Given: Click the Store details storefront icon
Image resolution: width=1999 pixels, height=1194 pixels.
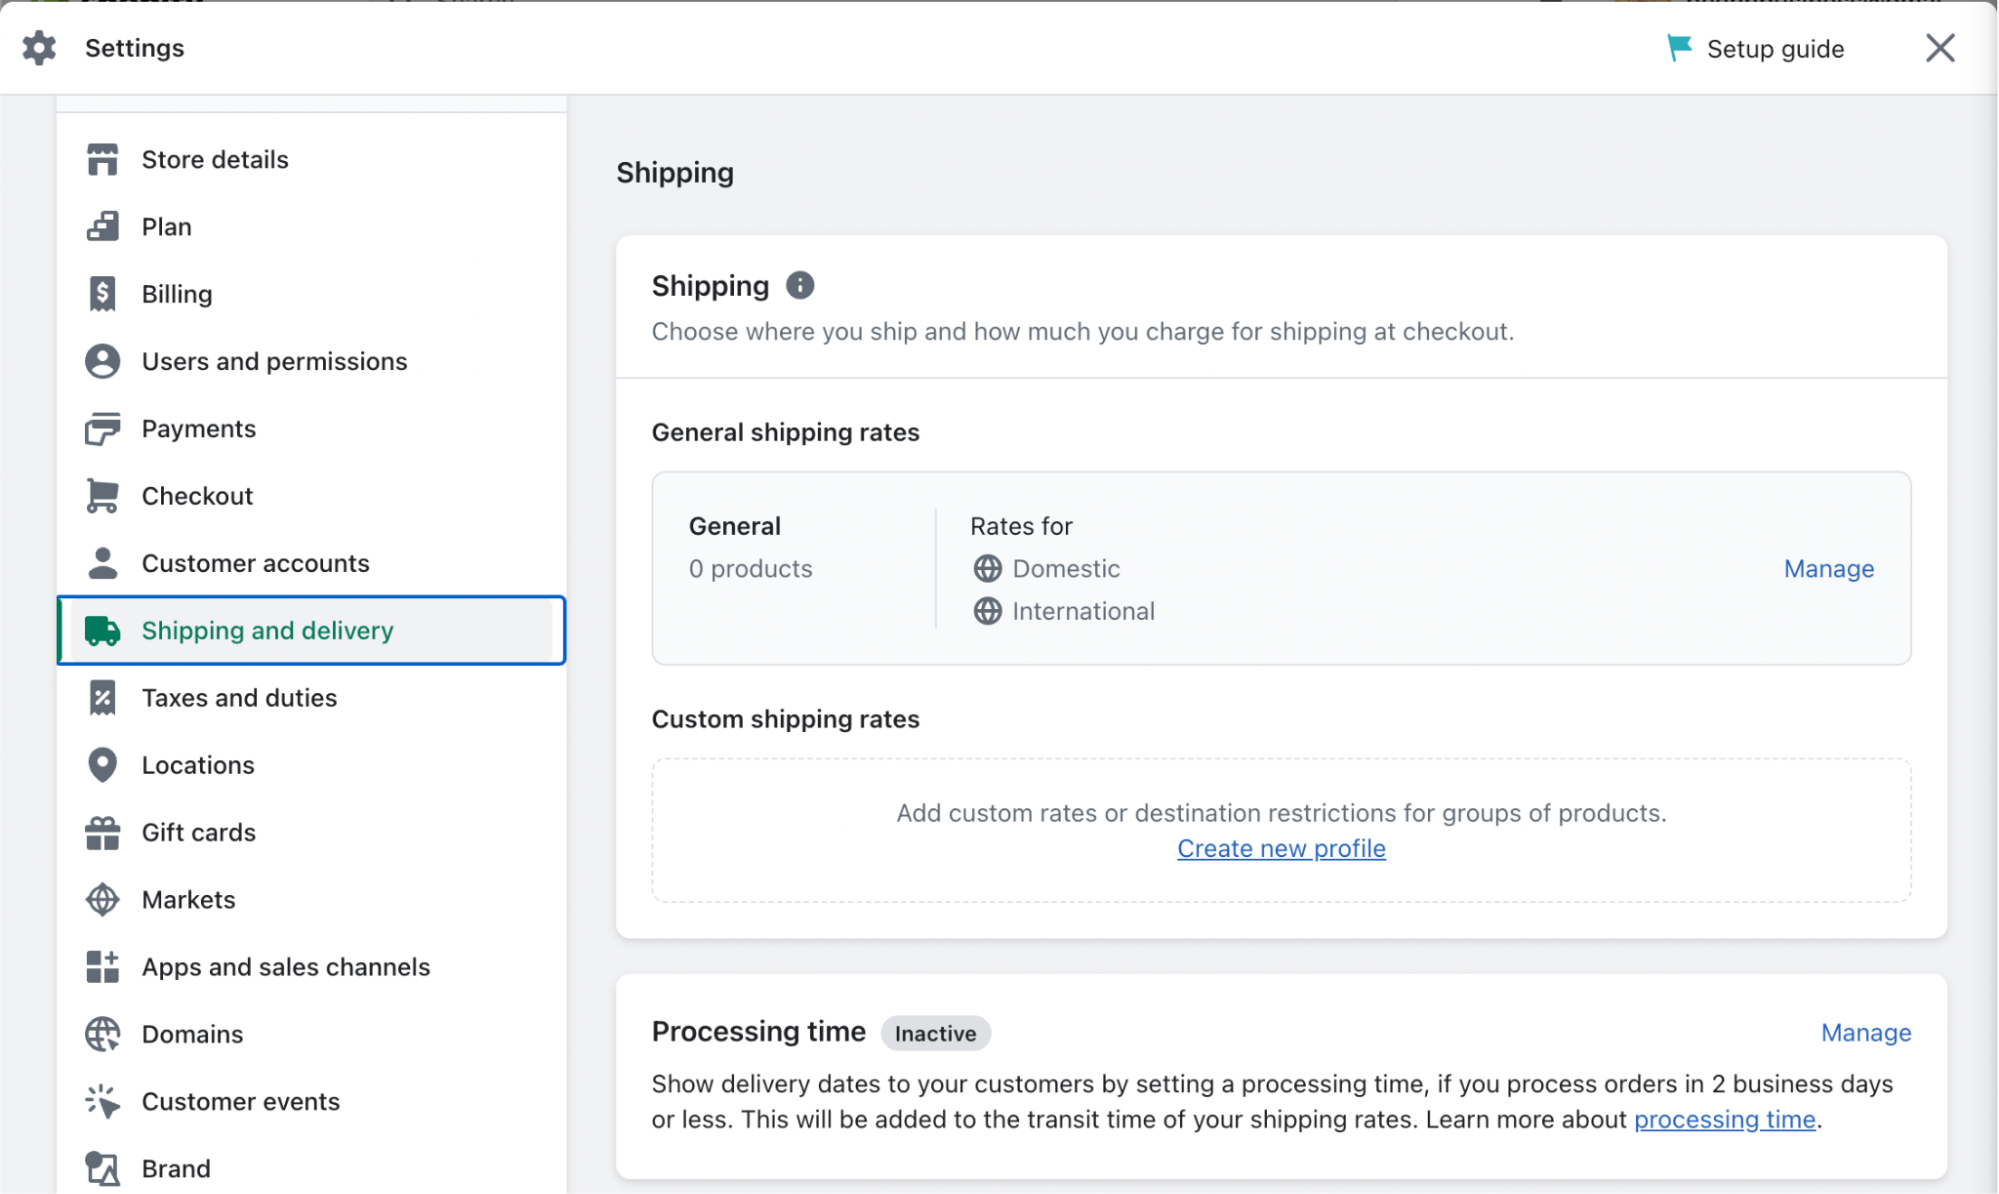Looking at the screenshot, I should 102,160.
